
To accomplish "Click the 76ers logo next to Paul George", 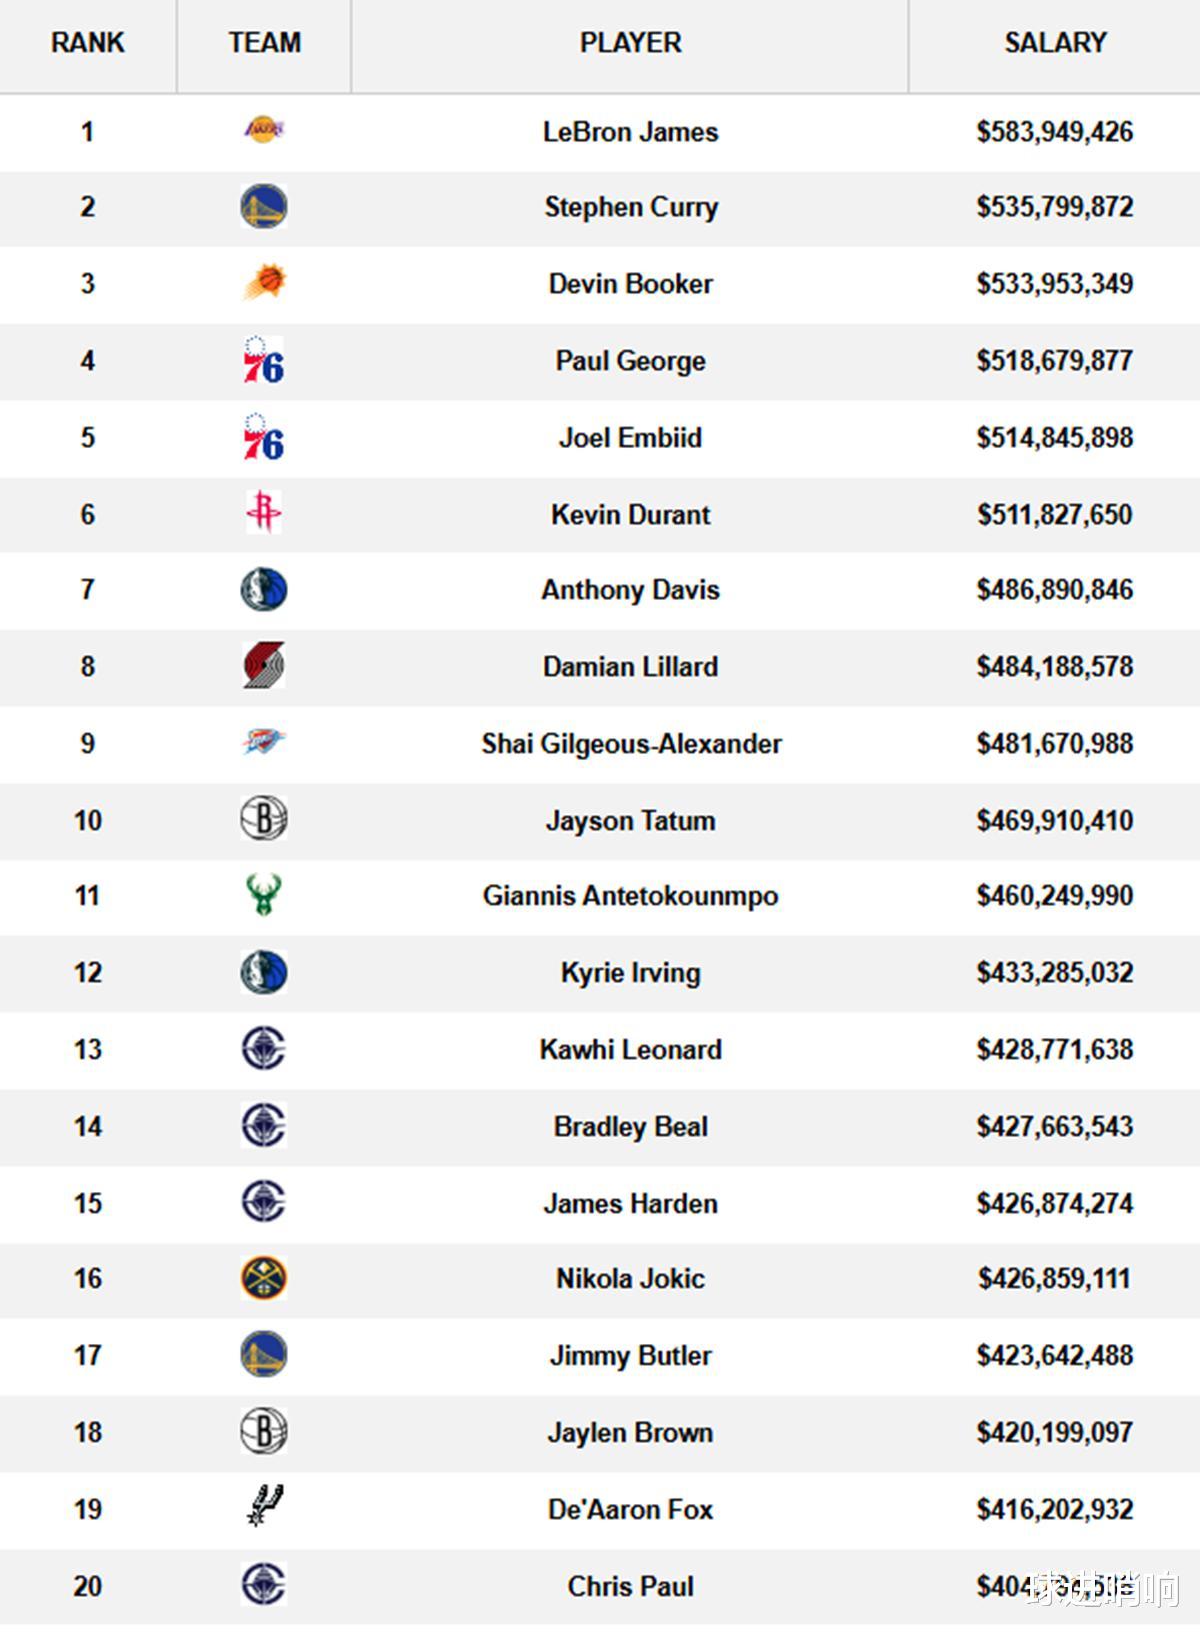I will coord(264,360).
